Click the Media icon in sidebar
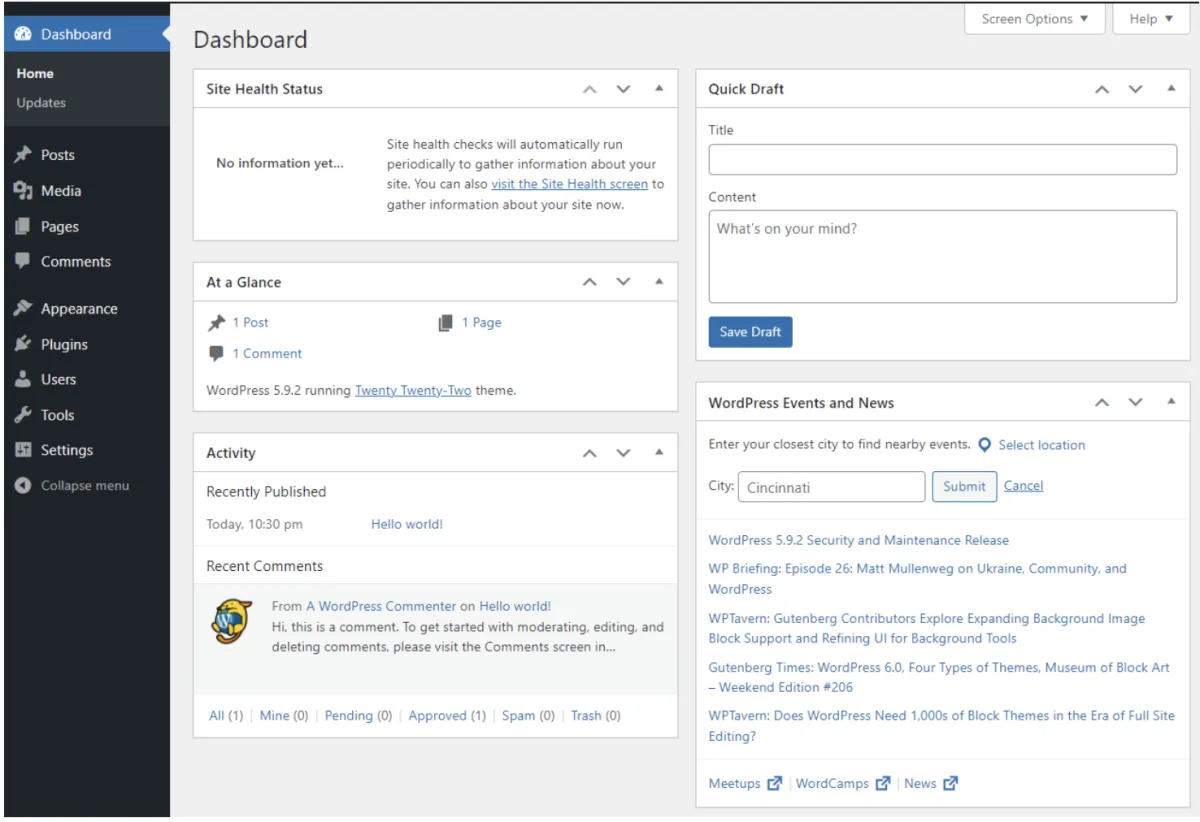 23,191
